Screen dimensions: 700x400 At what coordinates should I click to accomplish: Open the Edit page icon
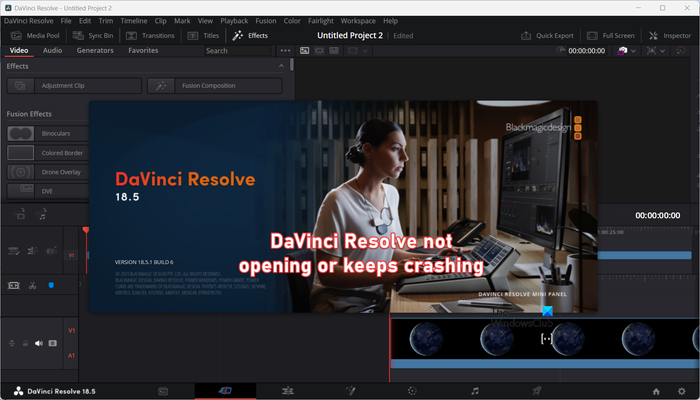(288, 391)
